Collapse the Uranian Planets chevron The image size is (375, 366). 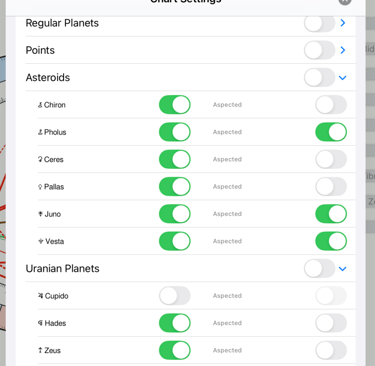(x=343, y=269)
